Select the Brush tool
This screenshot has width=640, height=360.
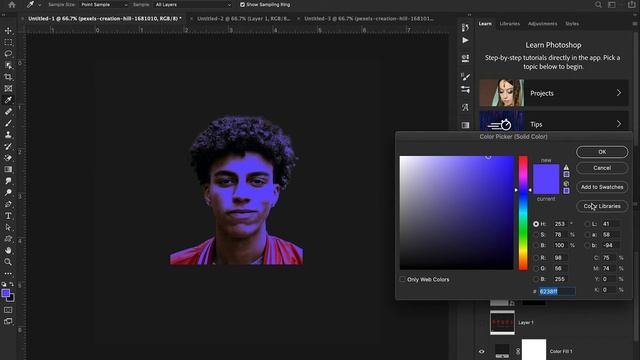8,123
